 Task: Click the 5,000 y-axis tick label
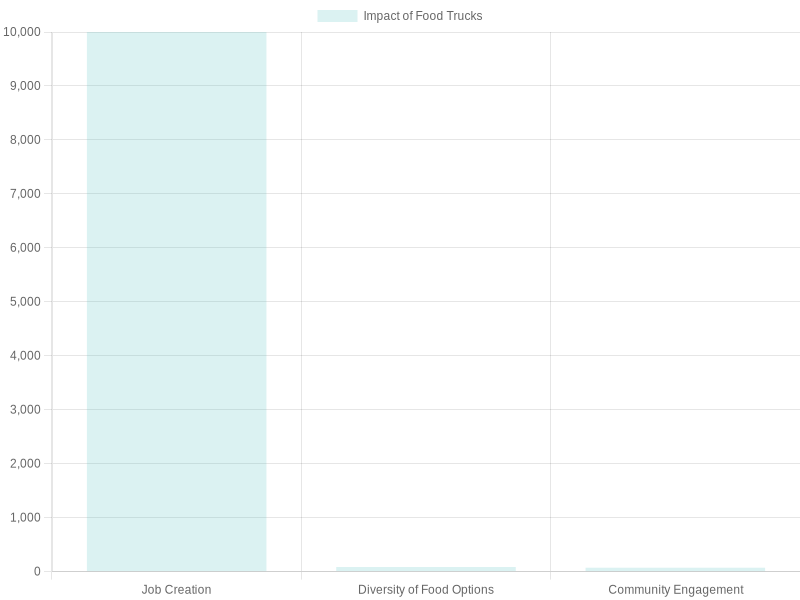click(24, 302)
